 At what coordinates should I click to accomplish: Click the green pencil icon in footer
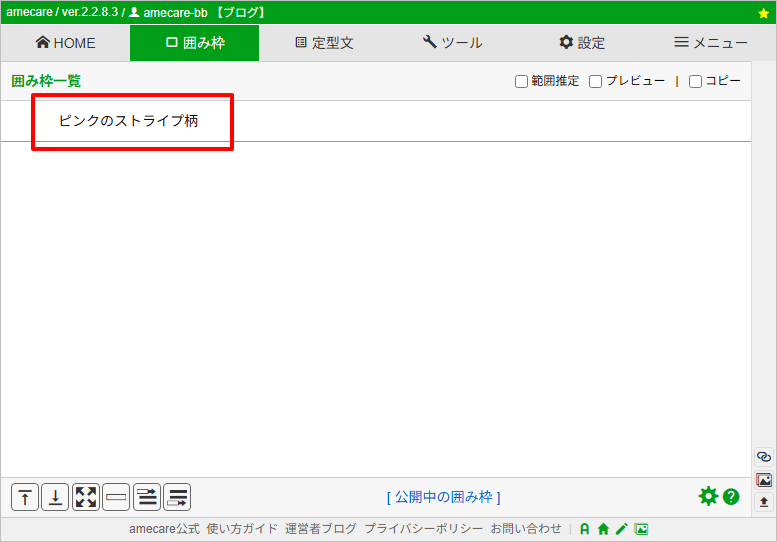[621, 529]
